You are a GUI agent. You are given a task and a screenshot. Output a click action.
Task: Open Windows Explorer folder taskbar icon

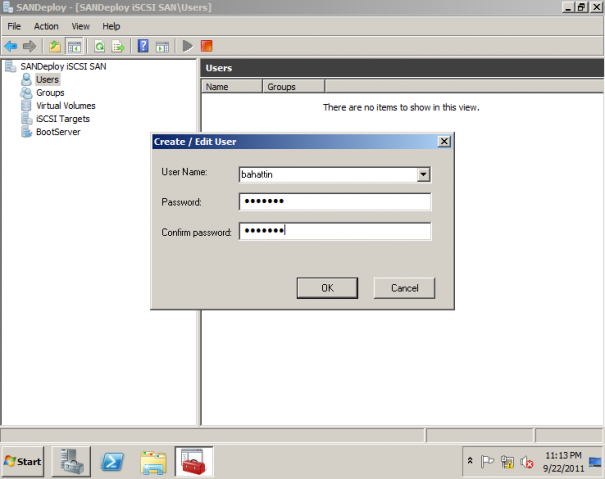pos(153,461)
